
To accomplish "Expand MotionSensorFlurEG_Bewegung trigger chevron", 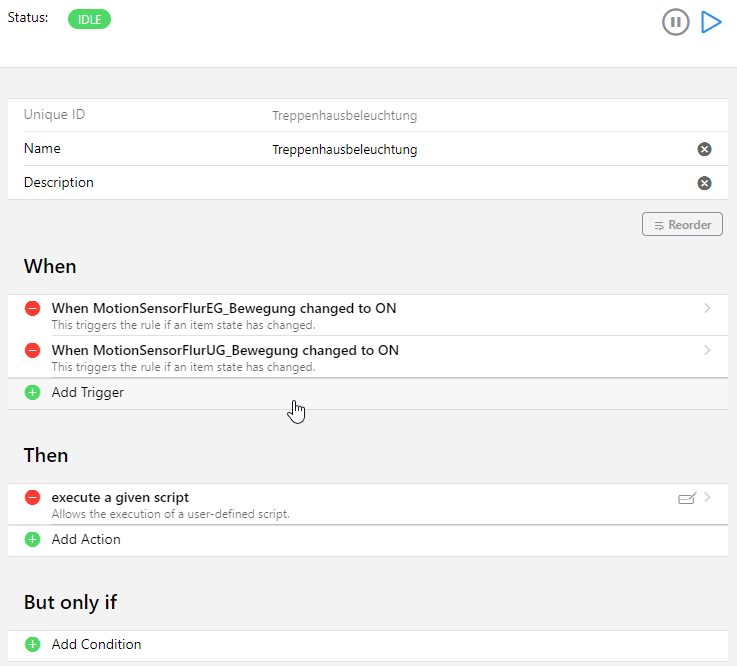I will point(707,308).
